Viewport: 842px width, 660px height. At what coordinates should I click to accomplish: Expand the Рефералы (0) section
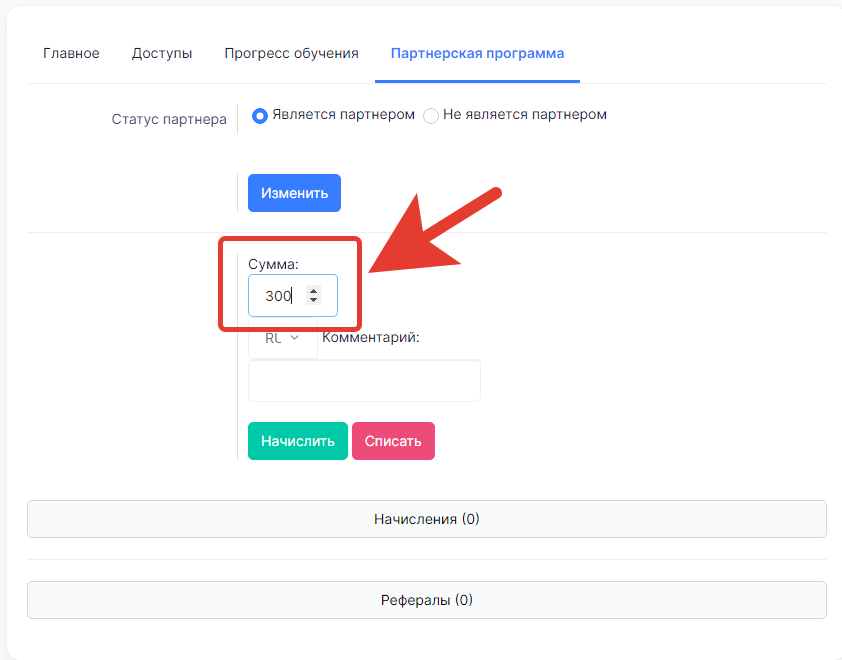tap(427, 600)
